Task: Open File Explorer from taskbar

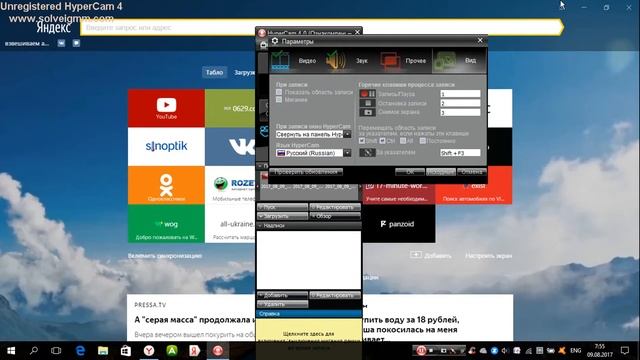Action: pyautogui.click(x=103, y=351)
